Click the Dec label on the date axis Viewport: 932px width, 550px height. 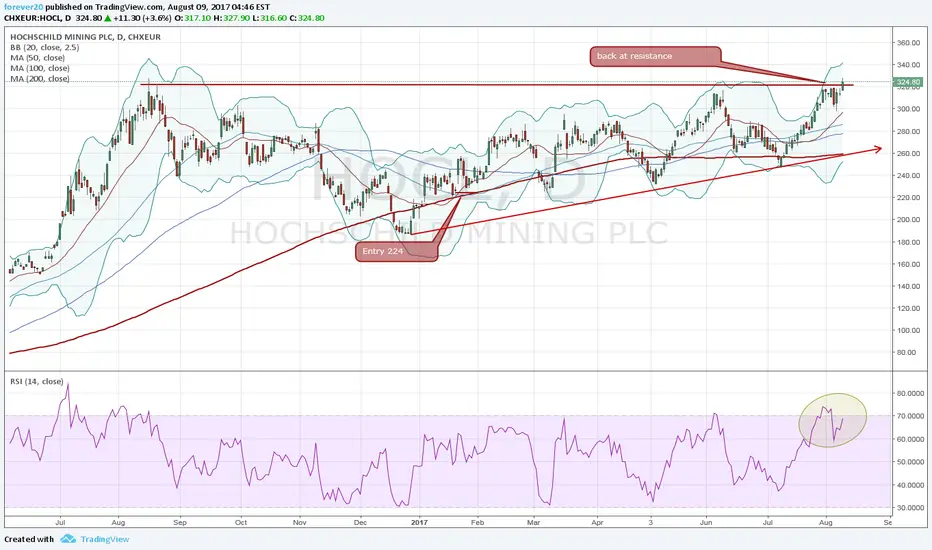(360, 523)
